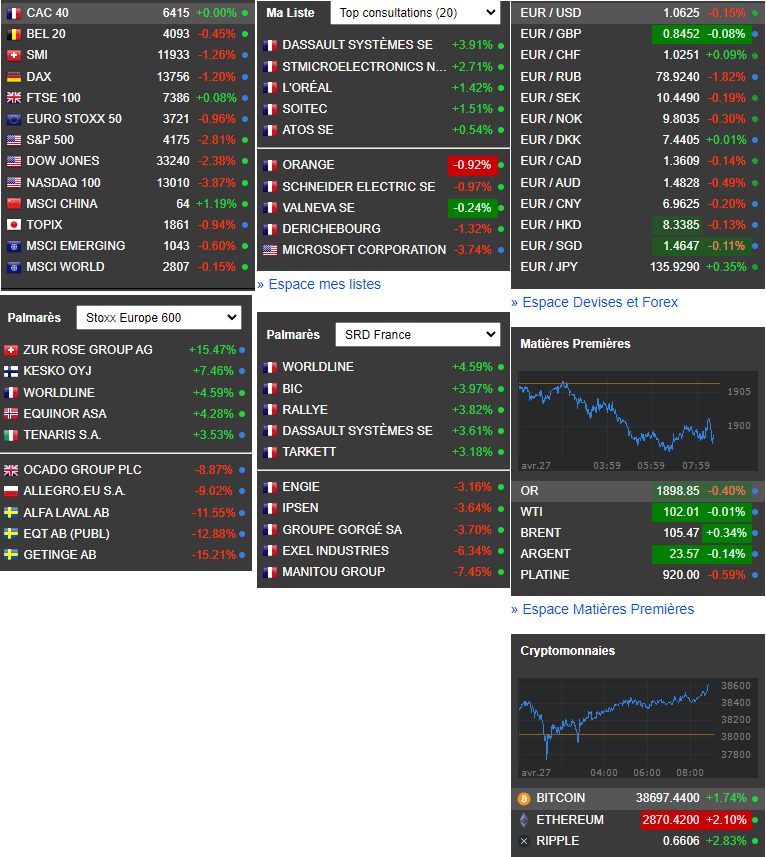This screenshot has width=766, height=857.
Task: Click the Bitcoin price chart
Action: 638,728
